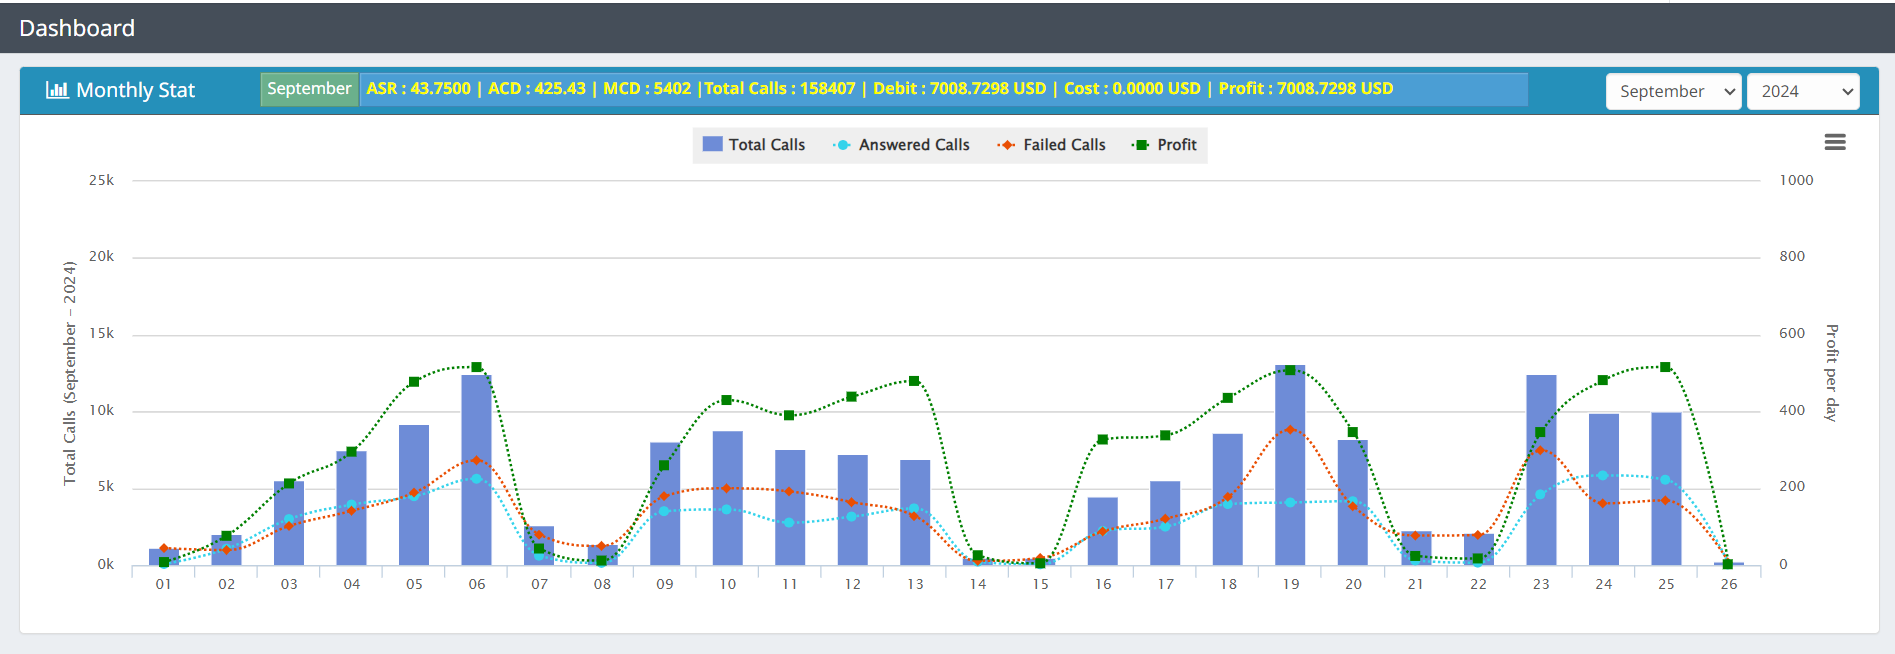Toggle Failed Calls series in legend
Viewport: 1895px width, 654px height.
pyautogui.click(x=1051, y=145)
